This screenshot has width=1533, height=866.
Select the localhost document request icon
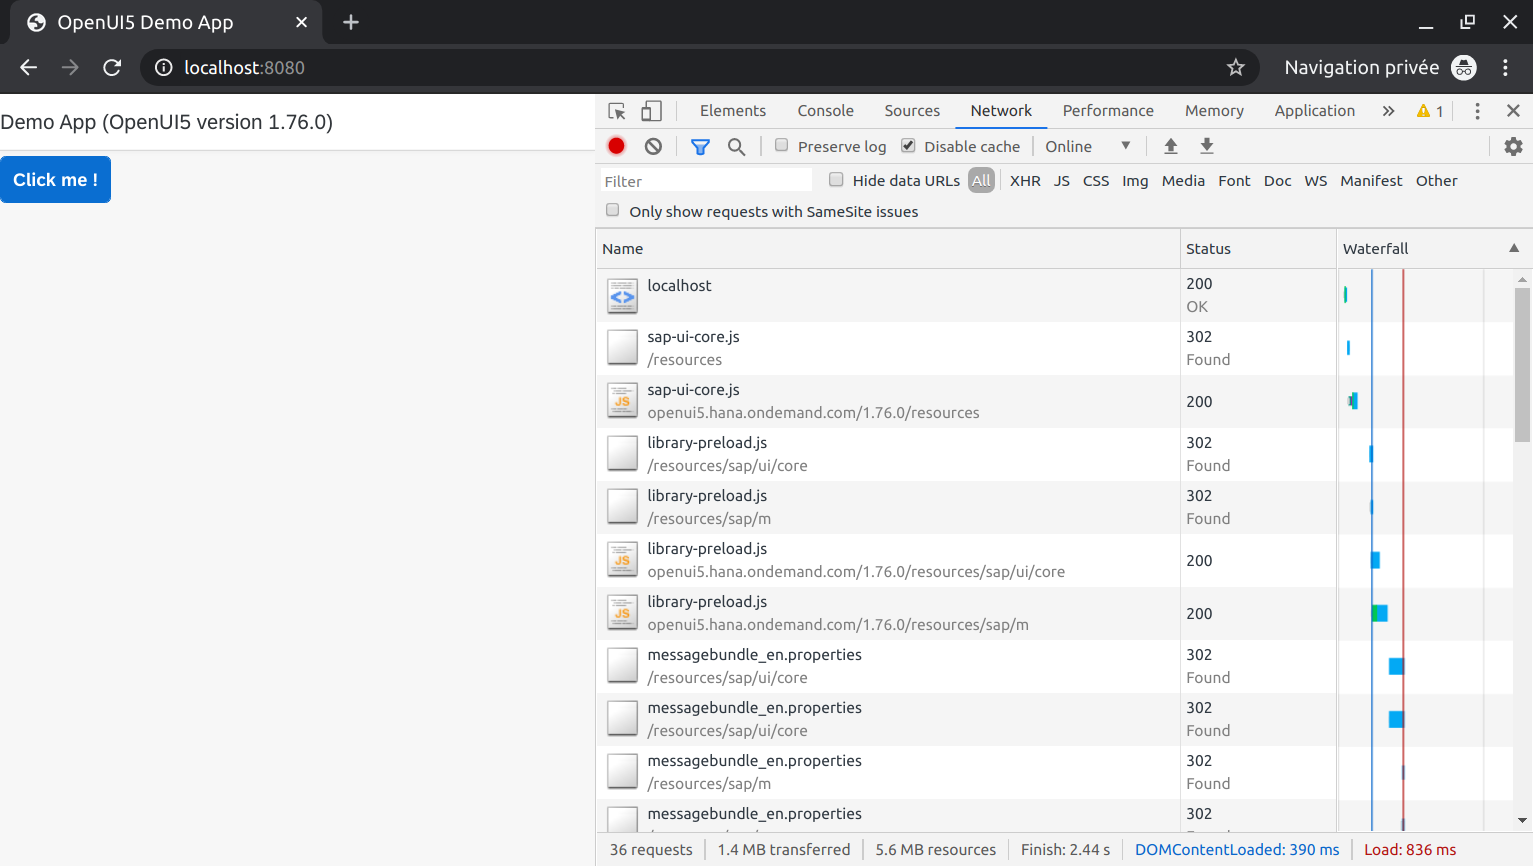pyautogui.click(x=622, y=296)
